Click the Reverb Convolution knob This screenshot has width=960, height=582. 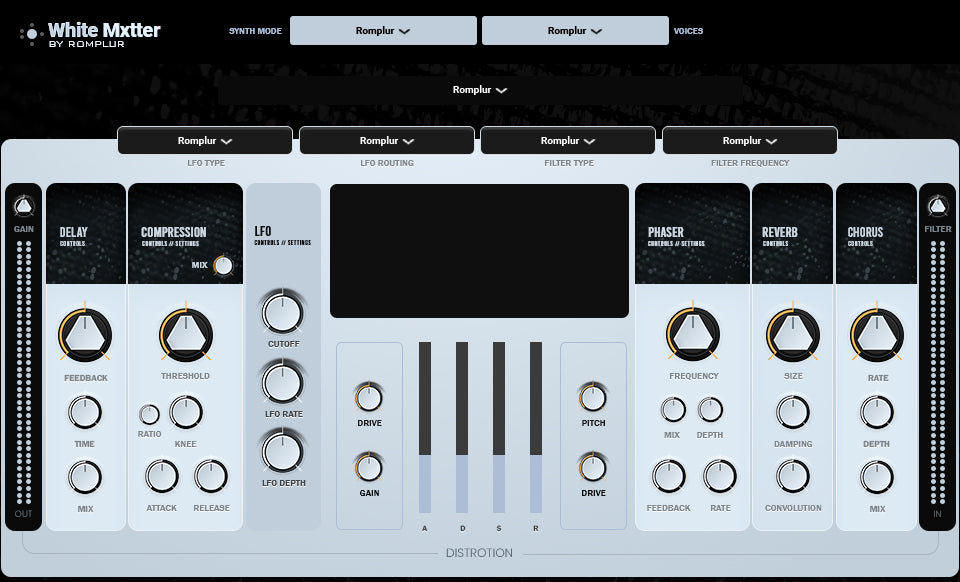(793, 476)
